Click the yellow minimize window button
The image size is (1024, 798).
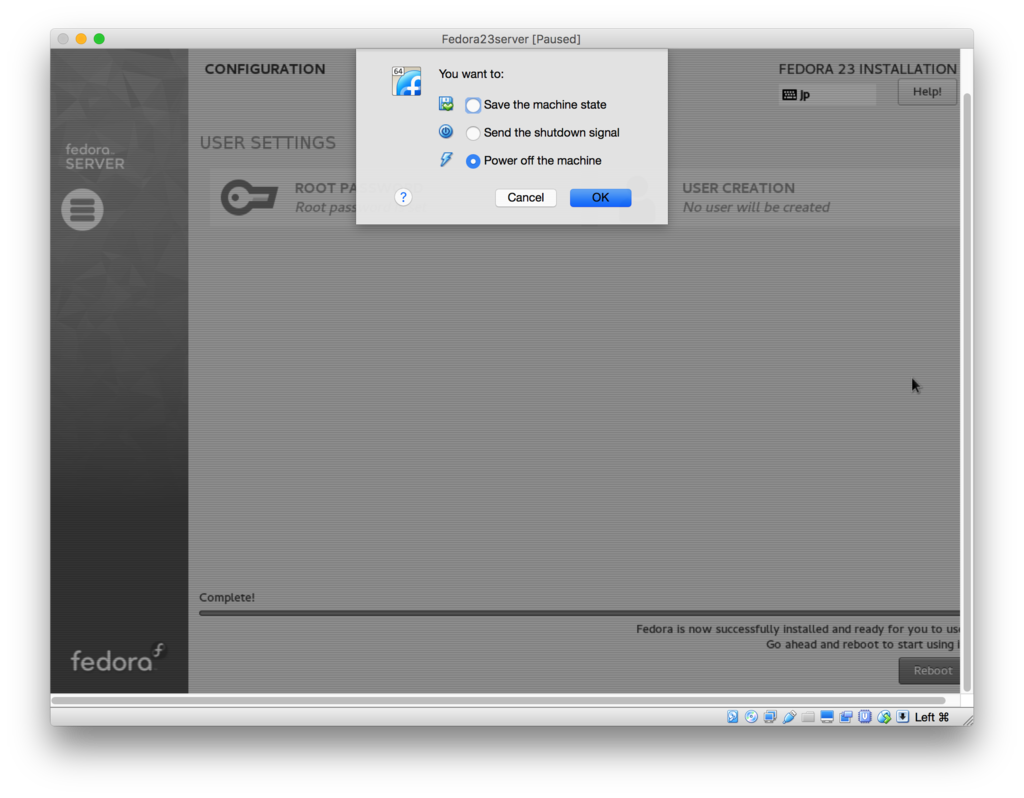click(81, 39)
